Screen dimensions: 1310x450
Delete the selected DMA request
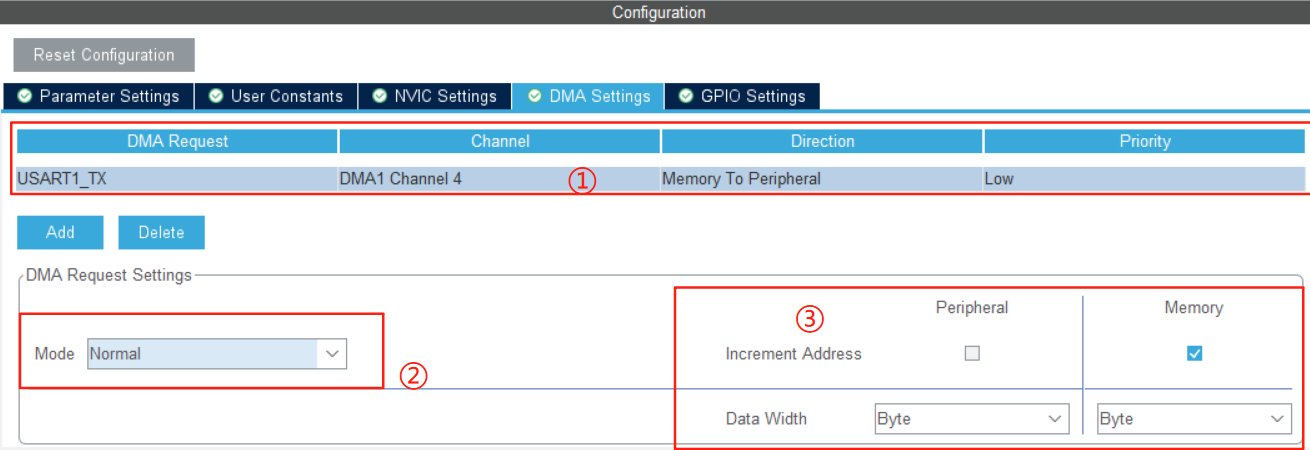[161, 232]
